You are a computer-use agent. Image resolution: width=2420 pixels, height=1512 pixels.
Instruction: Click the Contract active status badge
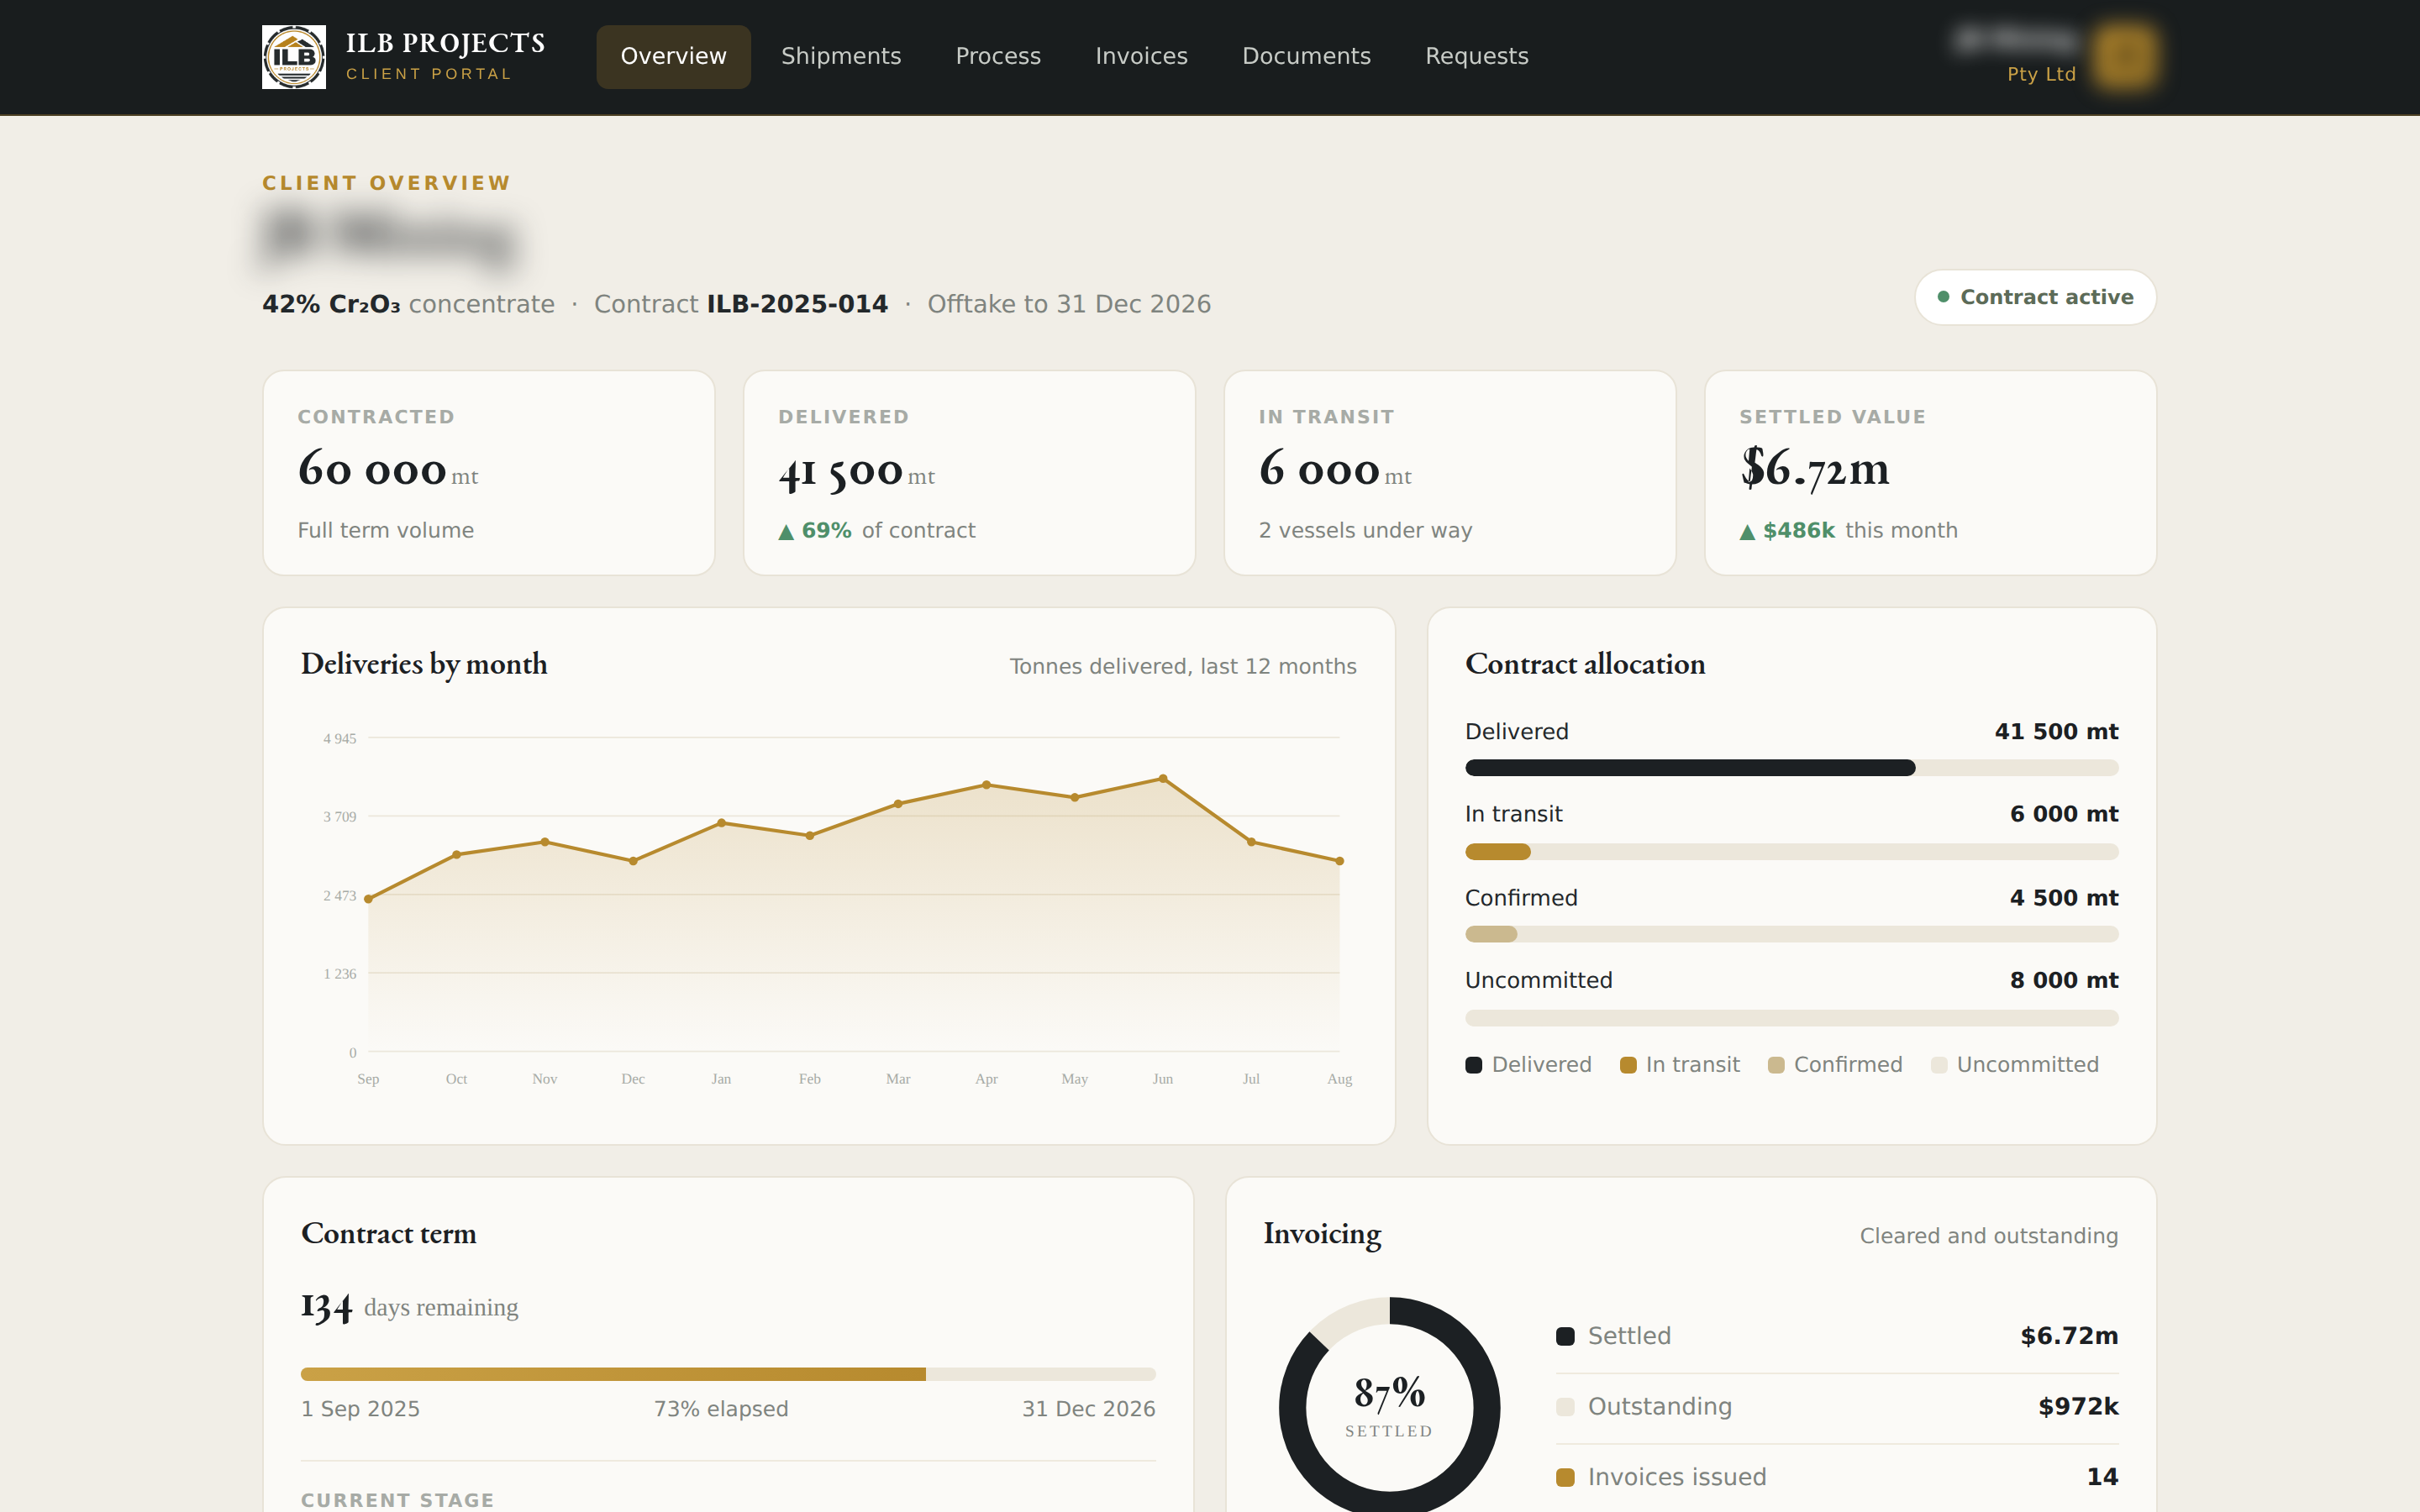click(x=2035, y=297)
